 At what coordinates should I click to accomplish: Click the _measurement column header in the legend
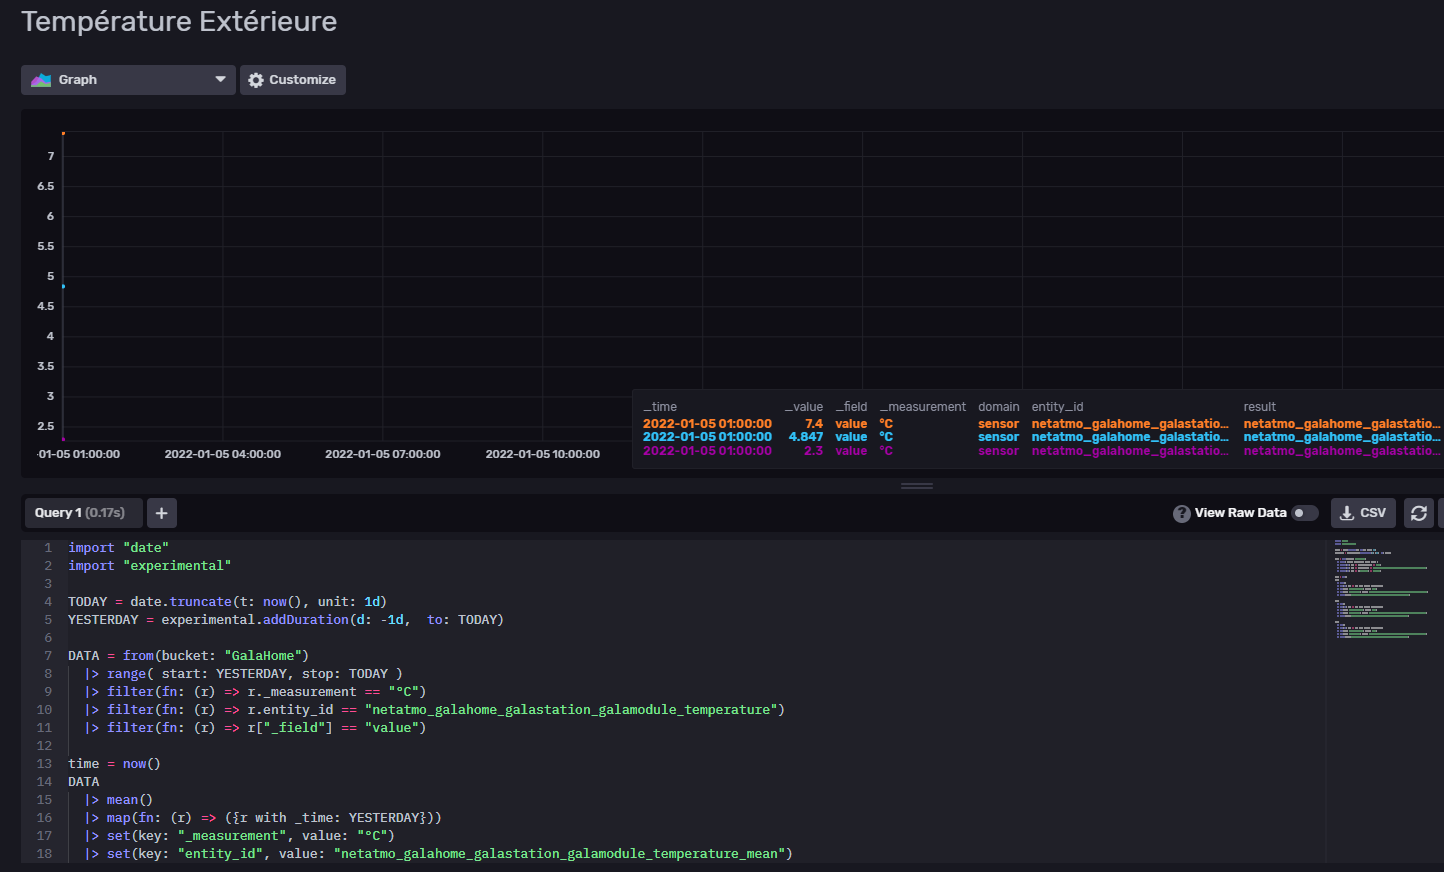(923, 407)
